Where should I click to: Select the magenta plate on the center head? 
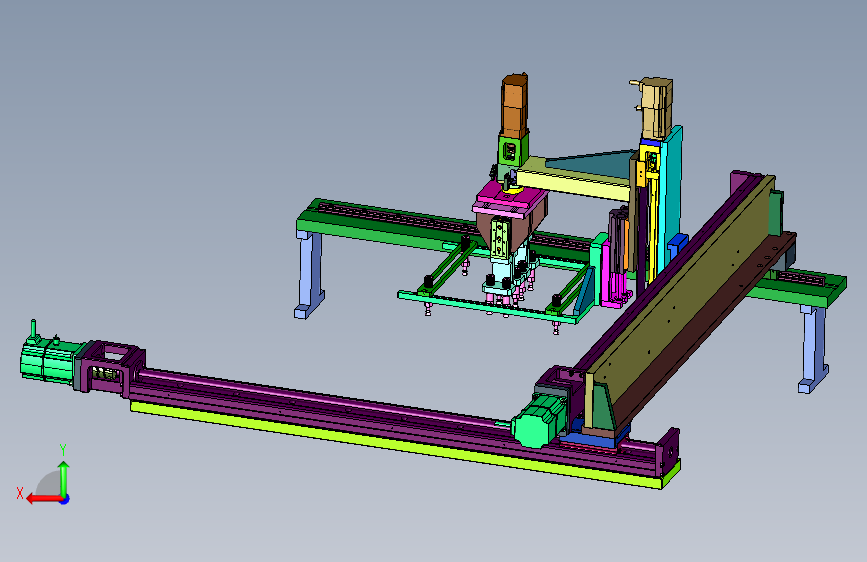[x=509, y=197]
